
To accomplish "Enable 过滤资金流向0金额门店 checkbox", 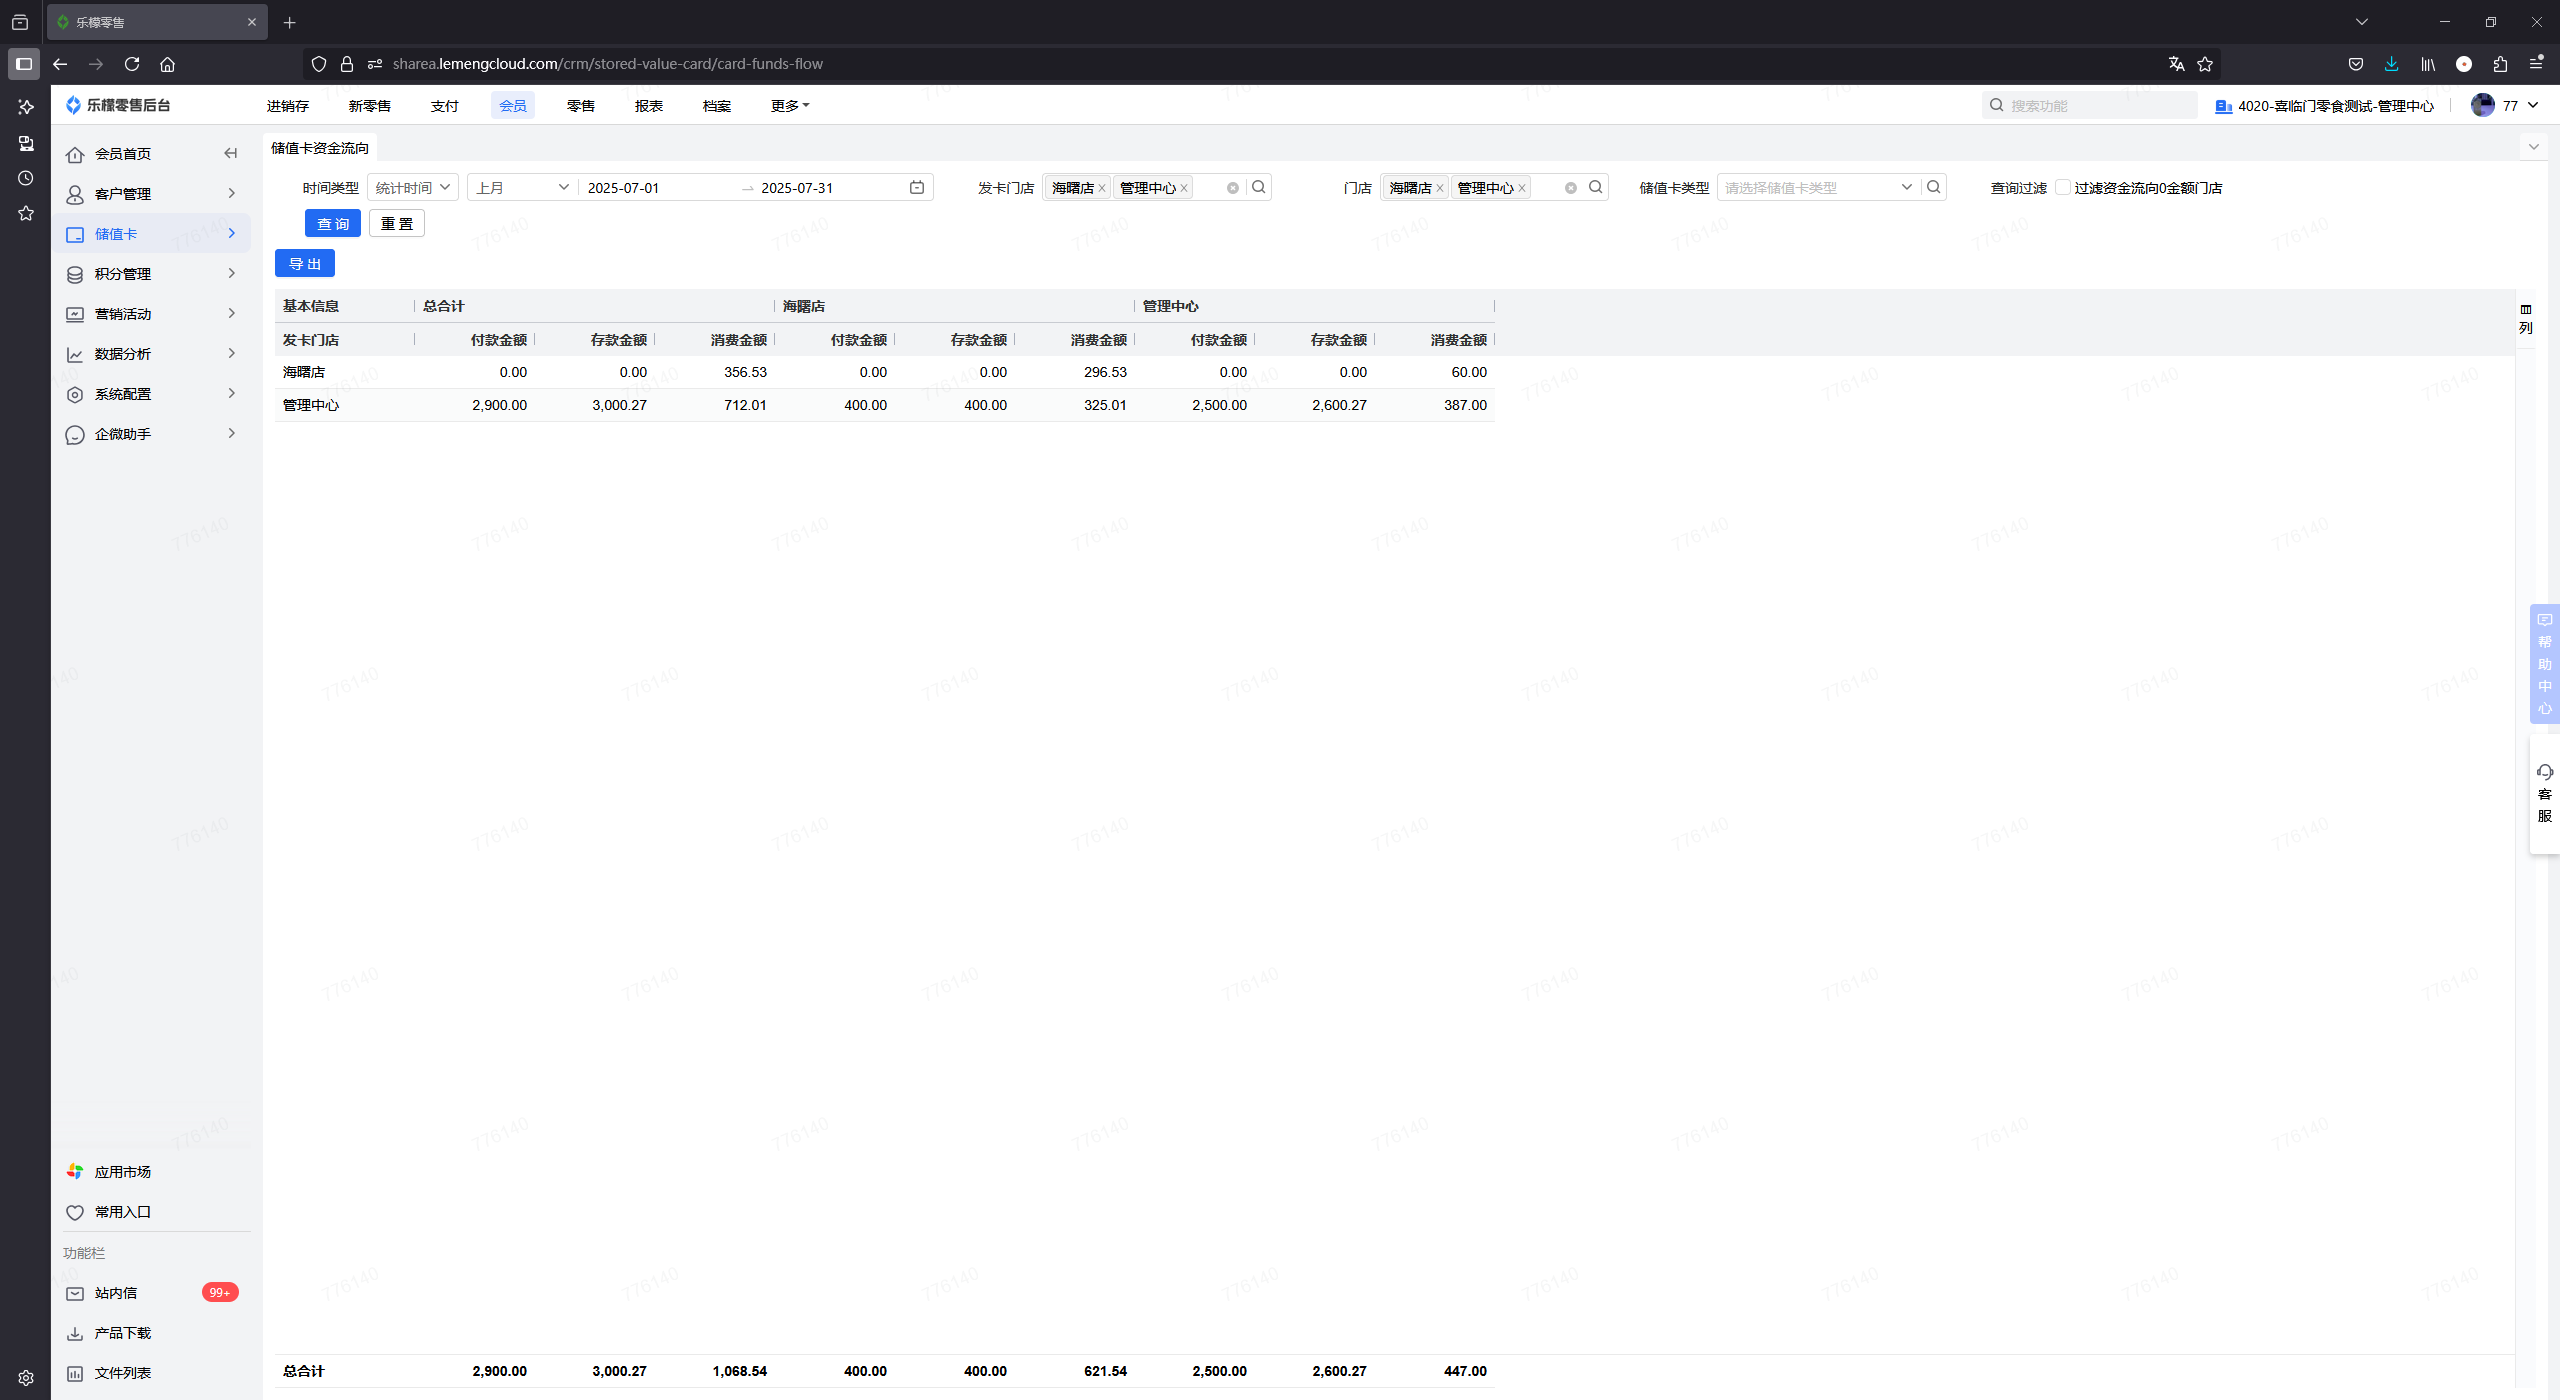I will click(x=2063, y=187).
